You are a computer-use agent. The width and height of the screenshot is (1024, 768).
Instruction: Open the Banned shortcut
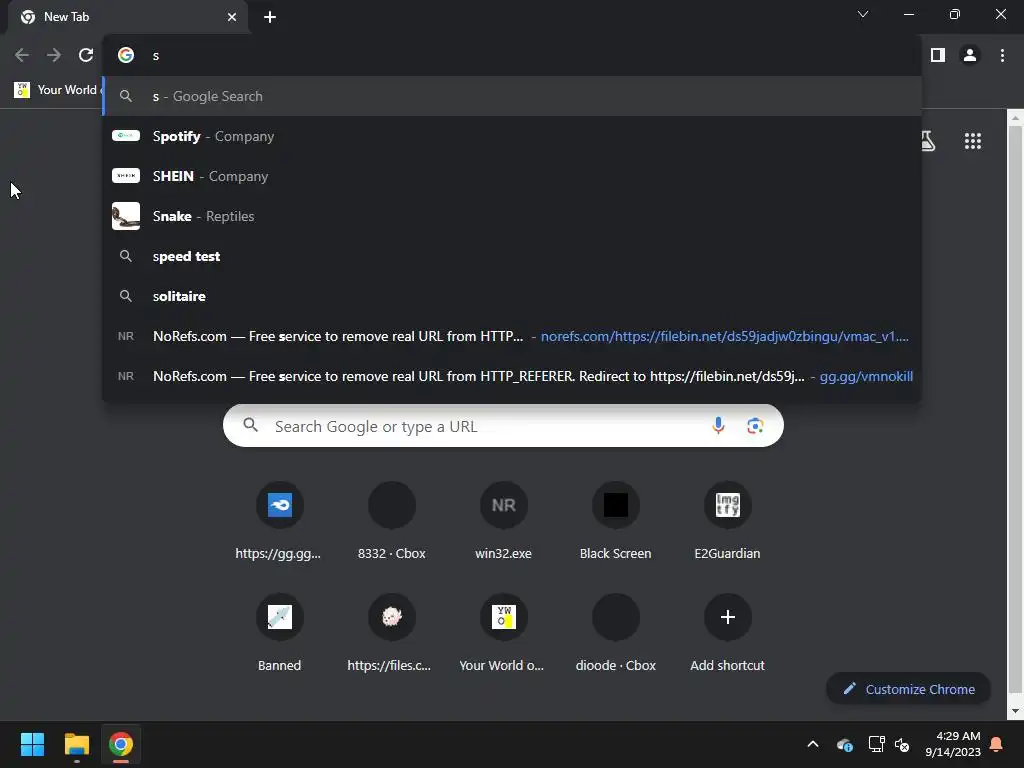(279, 633)
